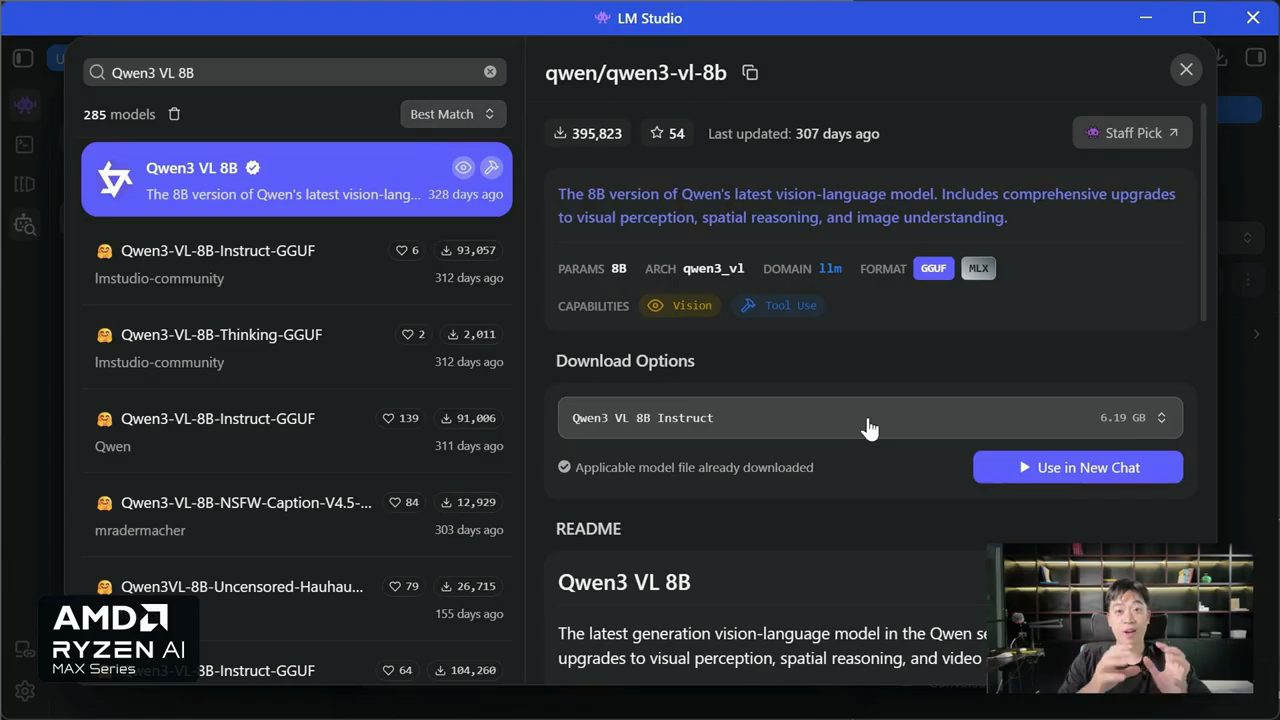Click the 8B params value

click(619, 268)
